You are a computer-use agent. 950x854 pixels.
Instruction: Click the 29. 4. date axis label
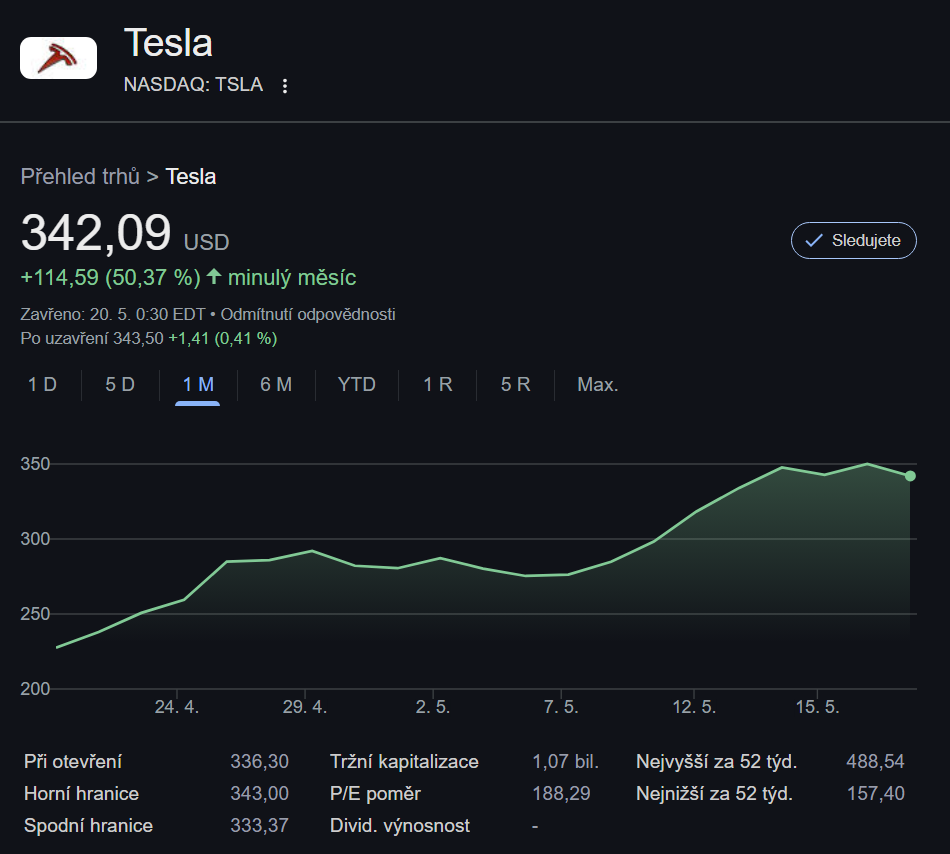(305, 707)
